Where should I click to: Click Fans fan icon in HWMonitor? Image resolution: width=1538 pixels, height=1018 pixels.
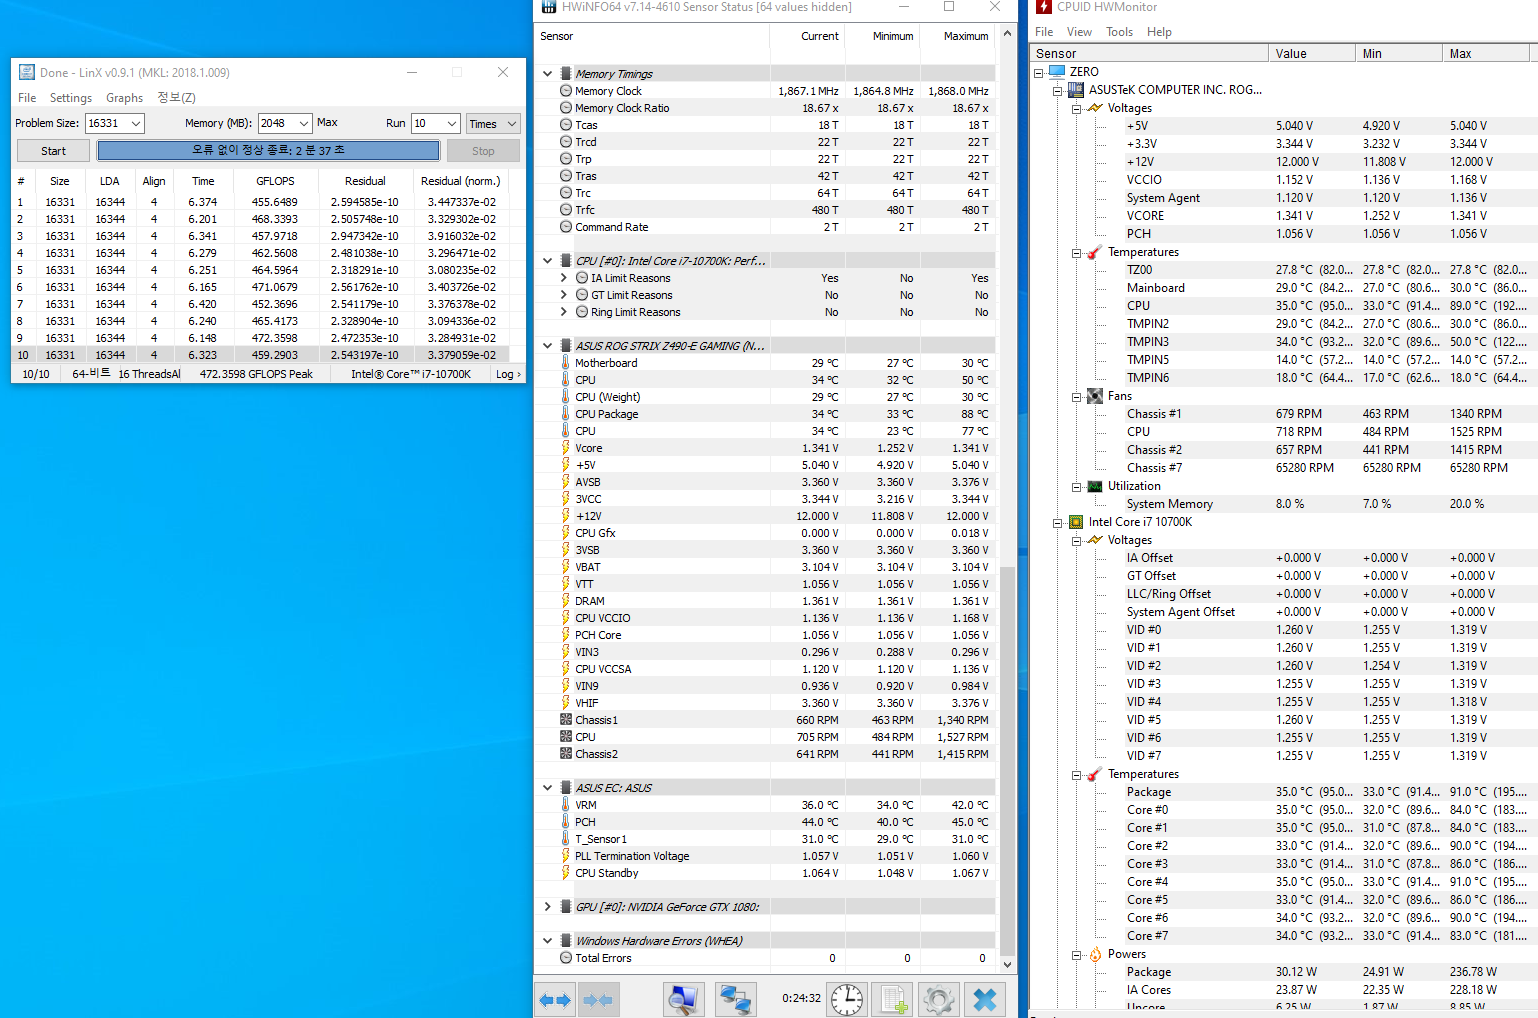pyautogui.click(x=1095, y=396)
